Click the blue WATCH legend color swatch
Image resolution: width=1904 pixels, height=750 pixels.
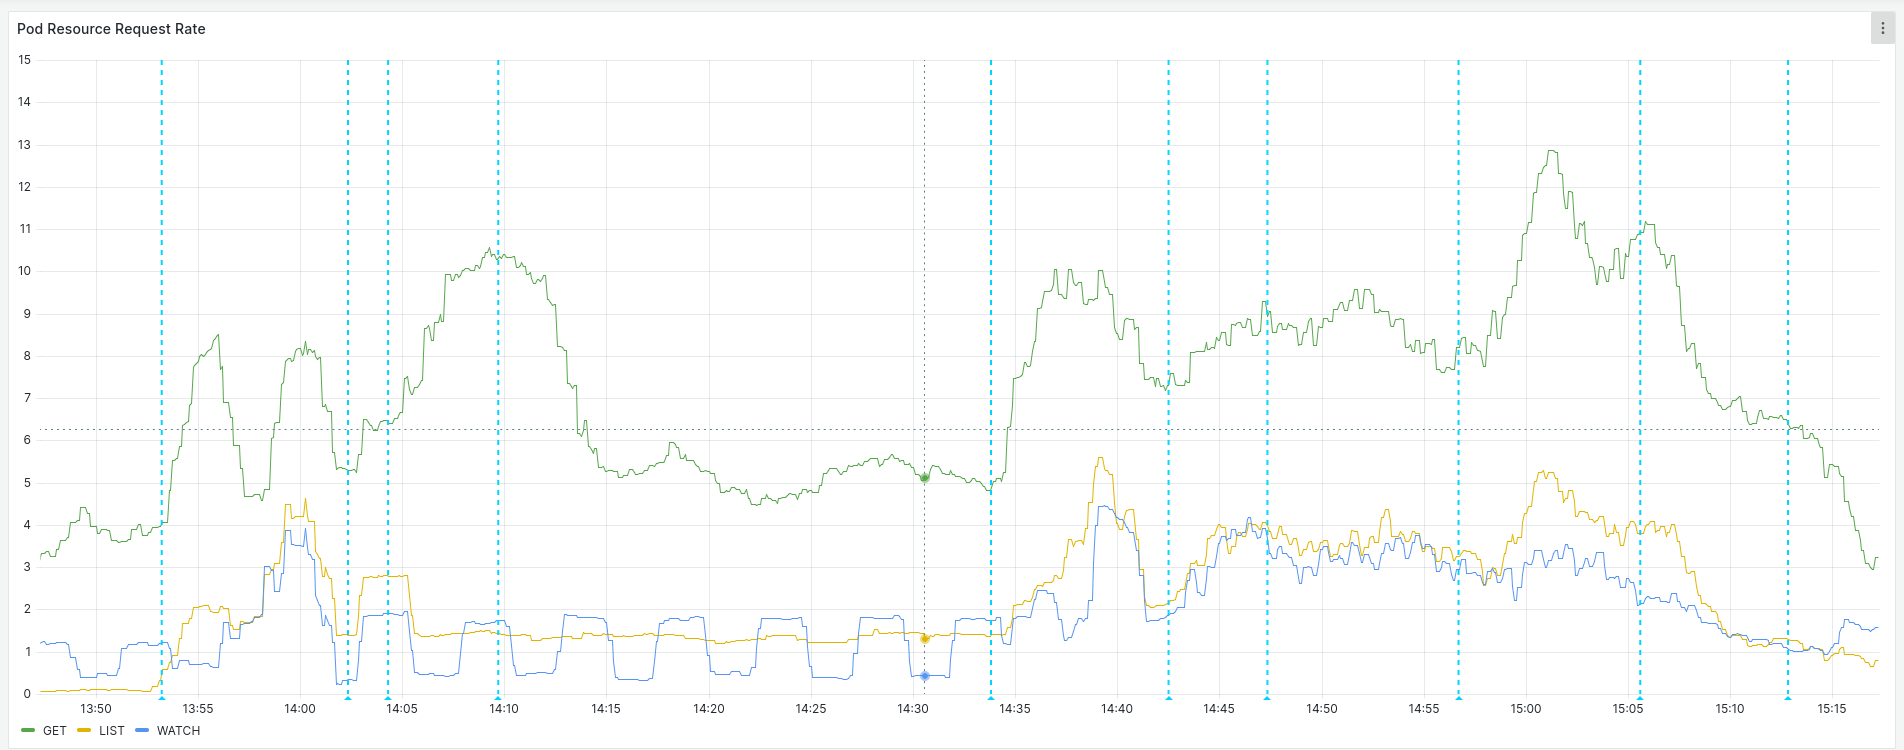click(141, 731)
